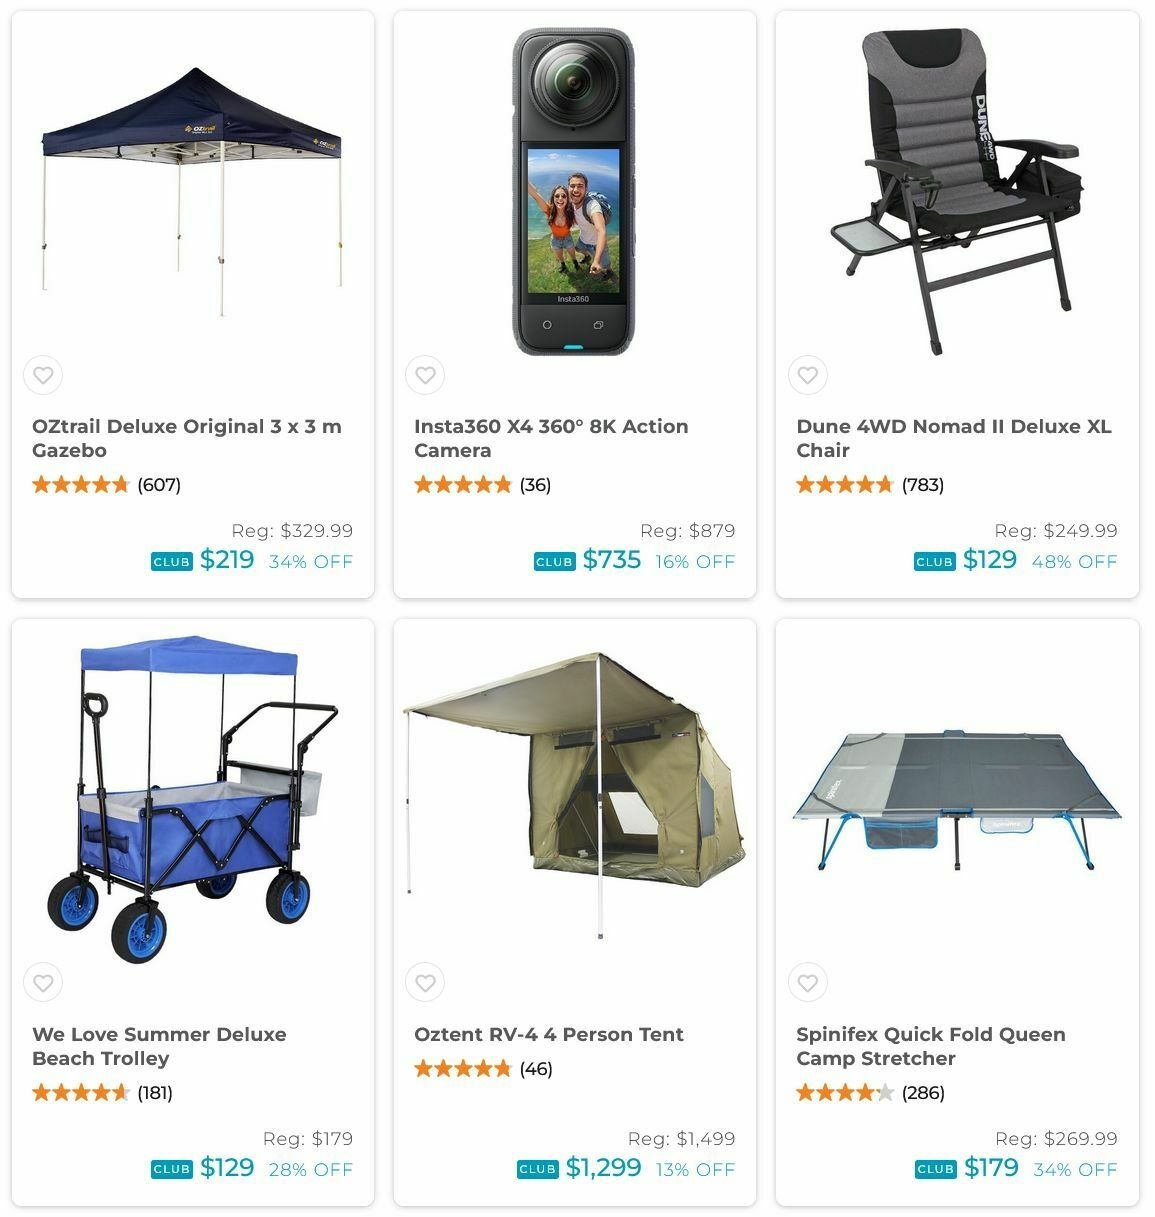Toggle wishlist heart for Dune 4WD Nomad chair
Screen dimensions: 1155x1217
coord(808,376)
